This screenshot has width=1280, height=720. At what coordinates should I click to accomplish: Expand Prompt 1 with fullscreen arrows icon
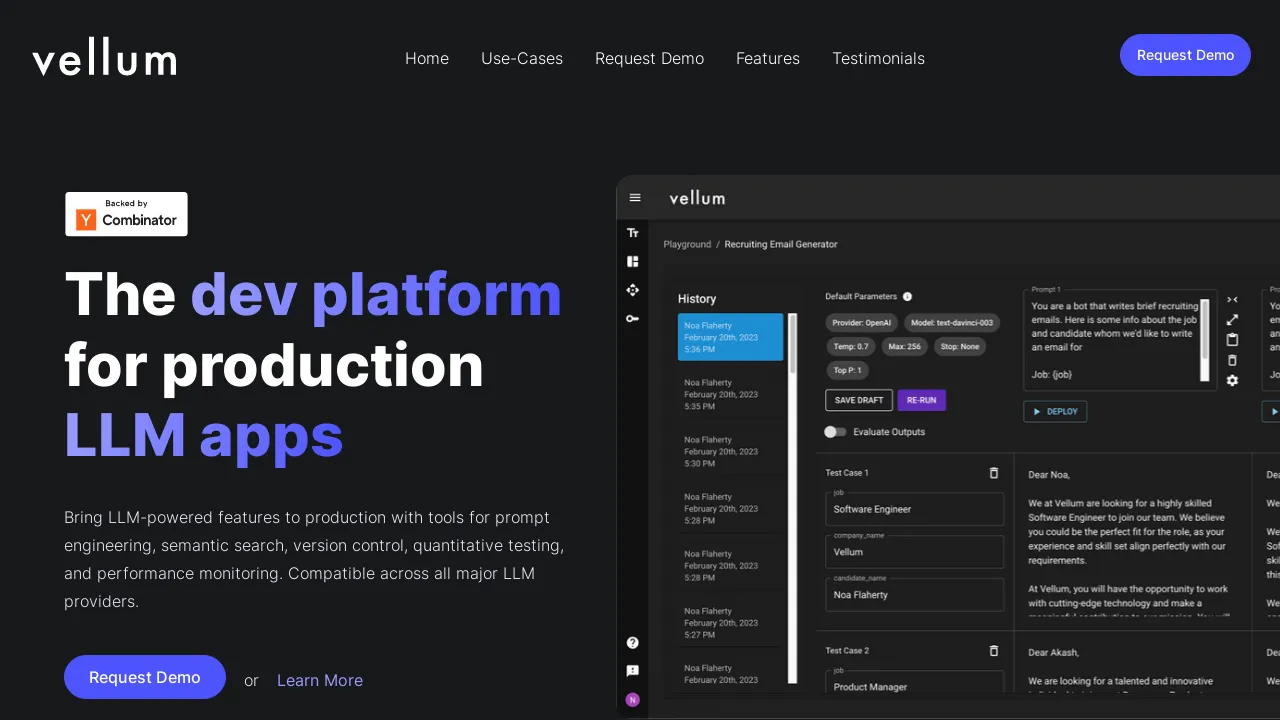1232,320
